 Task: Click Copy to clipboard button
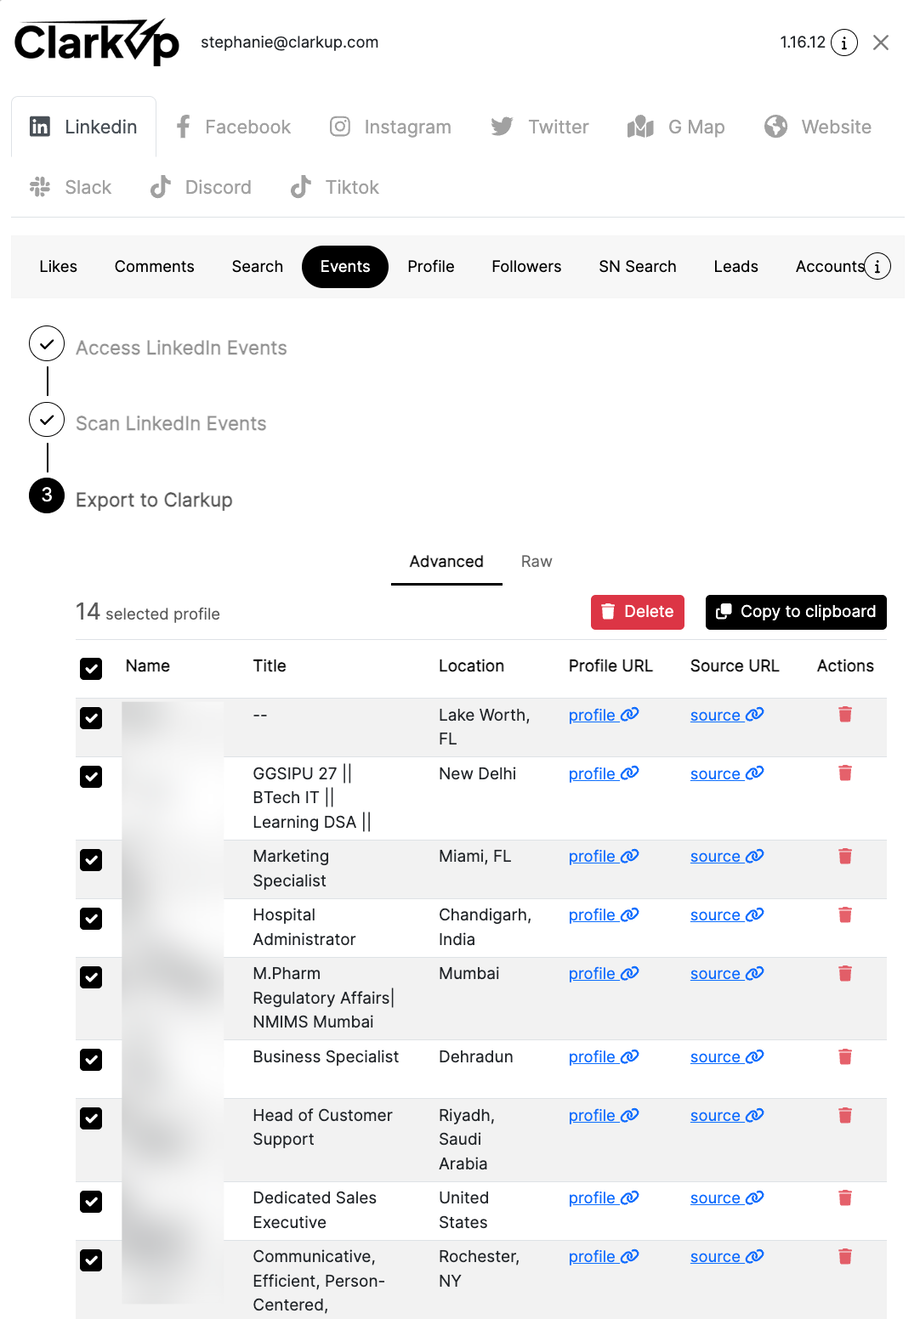point(796,612)
